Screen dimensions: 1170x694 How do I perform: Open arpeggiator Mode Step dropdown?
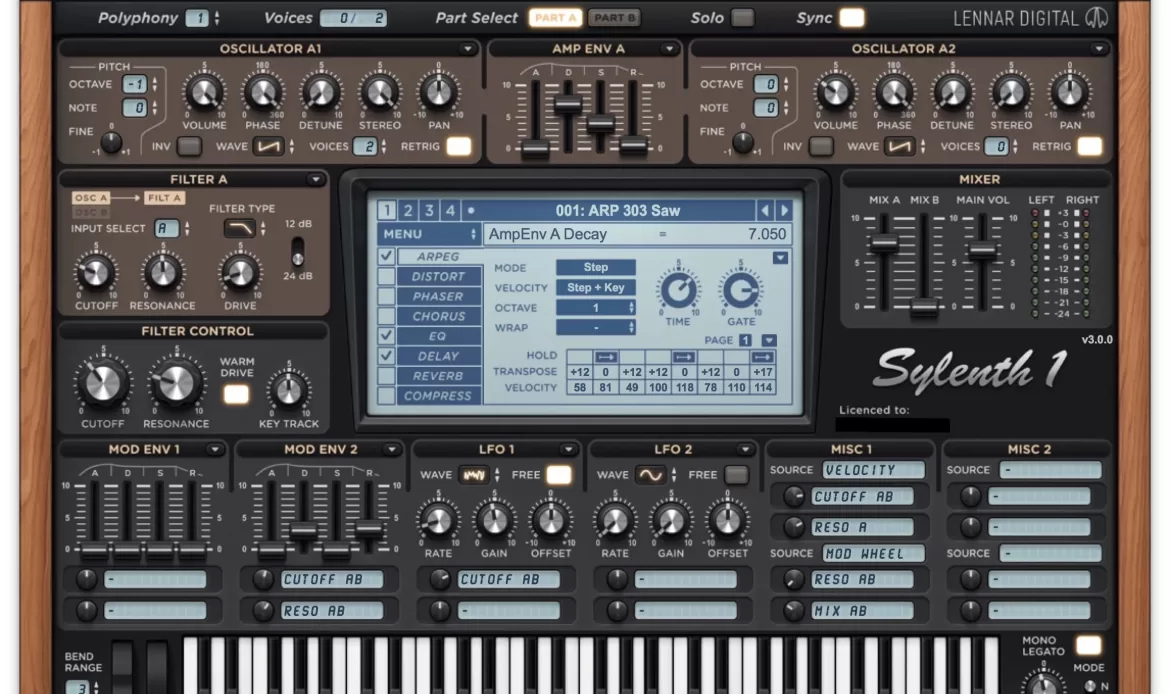coord(595,267)
